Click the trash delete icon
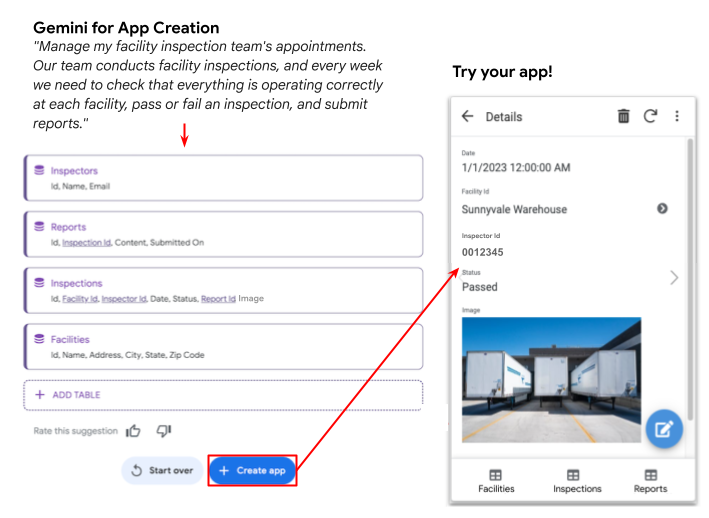709x518 pixels. coord(624,116)
